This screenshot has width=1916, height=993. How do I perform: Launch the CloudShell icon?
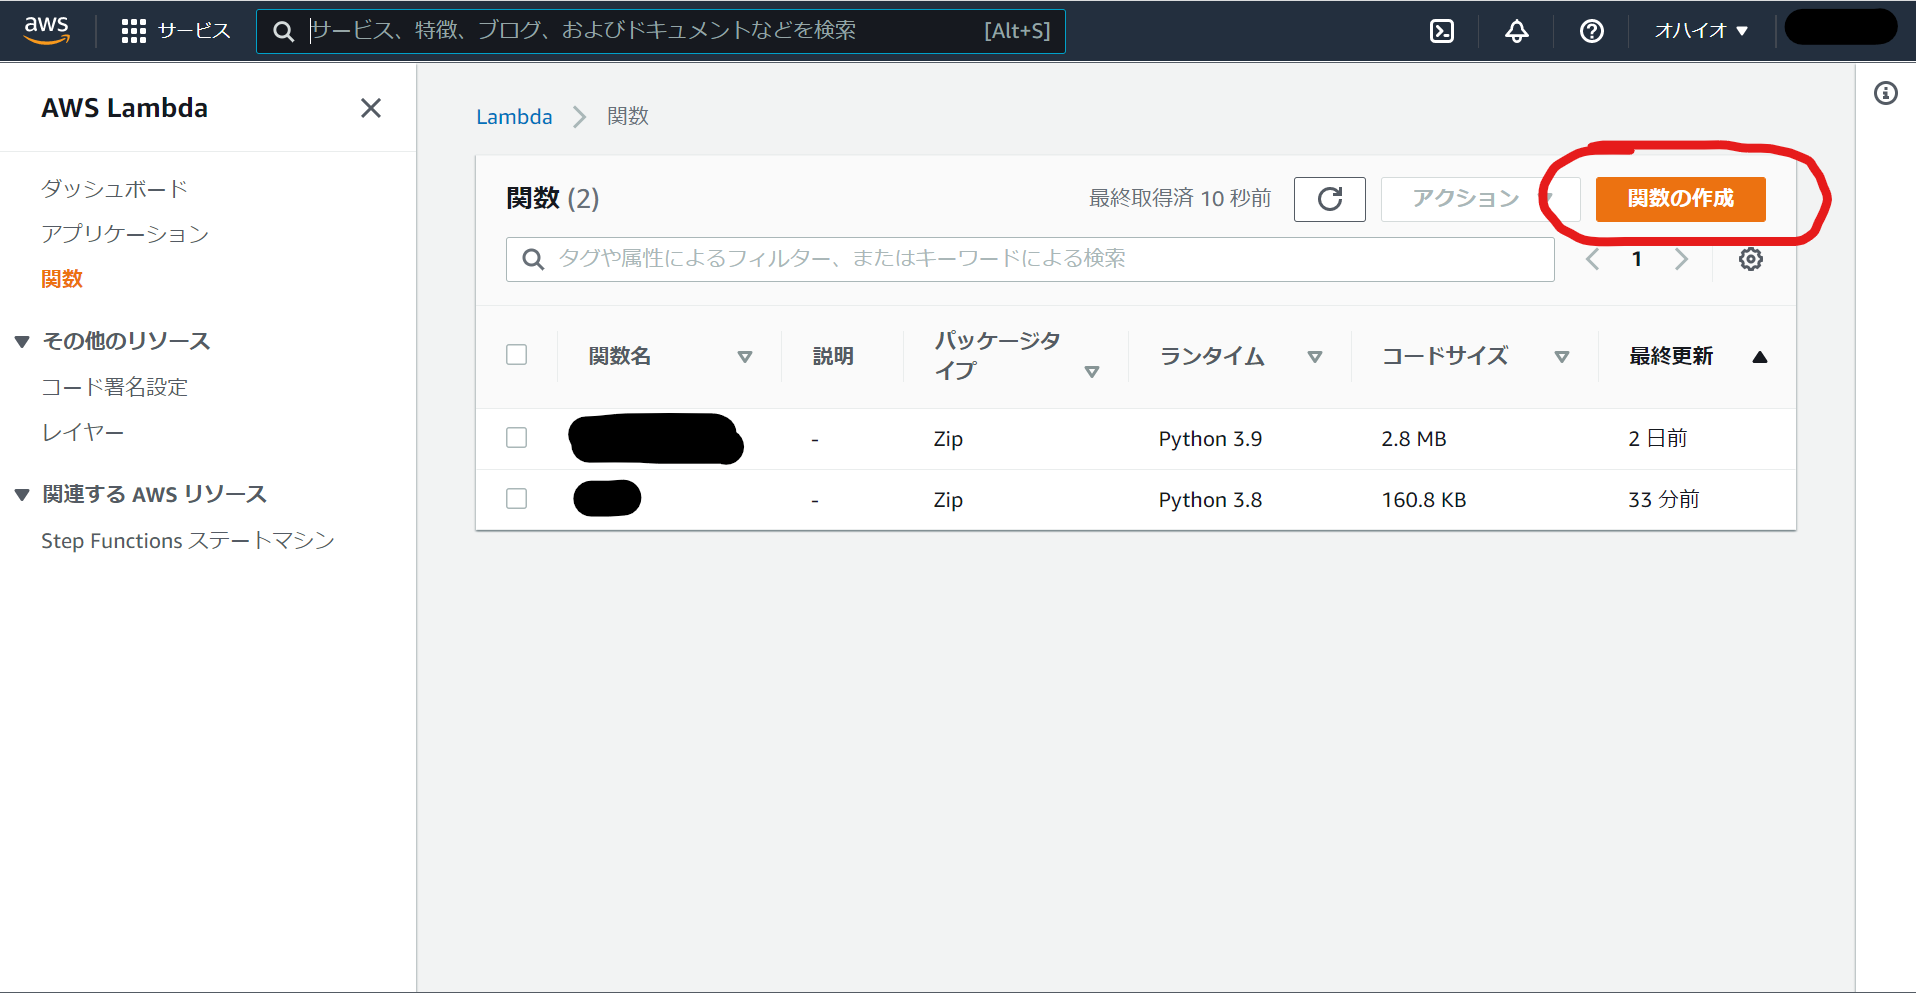[x=1442, y=31]
